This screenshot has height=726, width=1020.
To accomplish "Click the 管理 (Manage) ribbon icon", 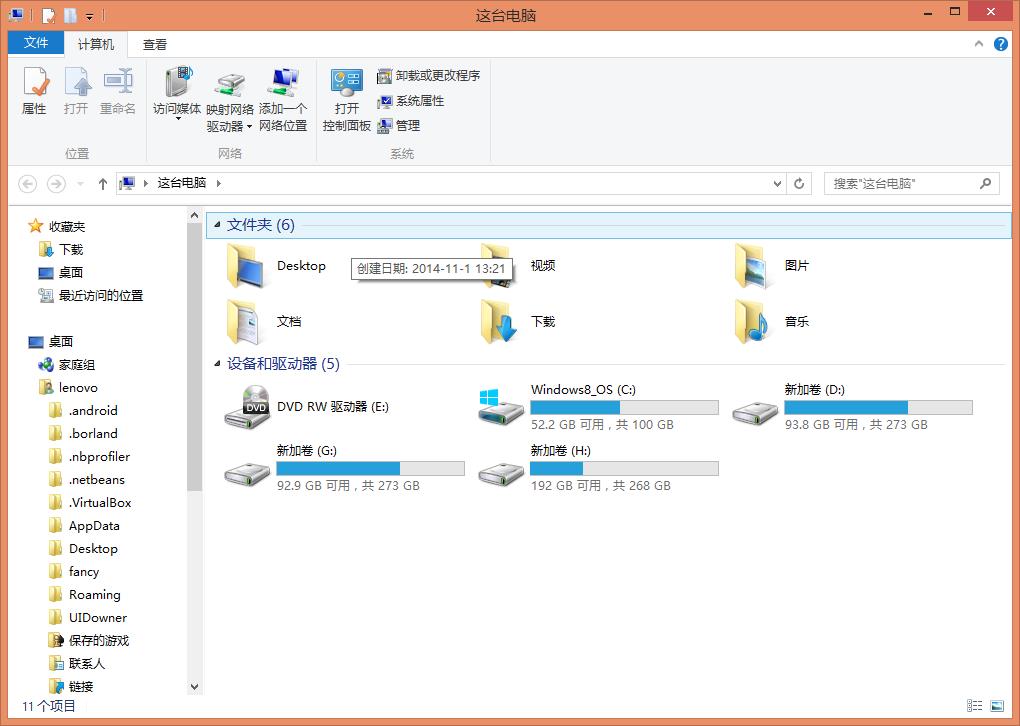I will coord(403,125).
